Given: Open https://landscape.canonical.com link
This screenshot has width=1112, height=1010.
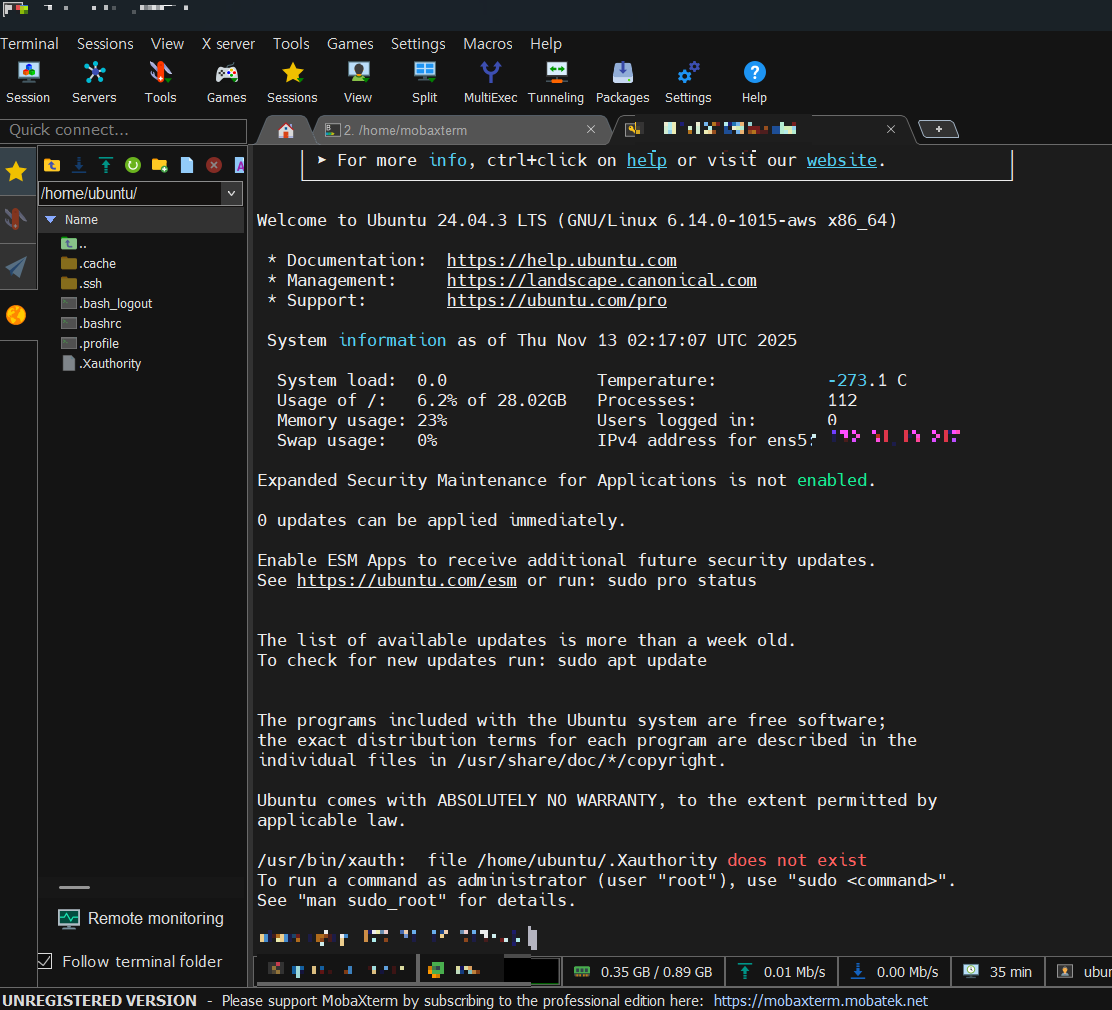Looking at the screenshot, I should (x=601, y=280).
